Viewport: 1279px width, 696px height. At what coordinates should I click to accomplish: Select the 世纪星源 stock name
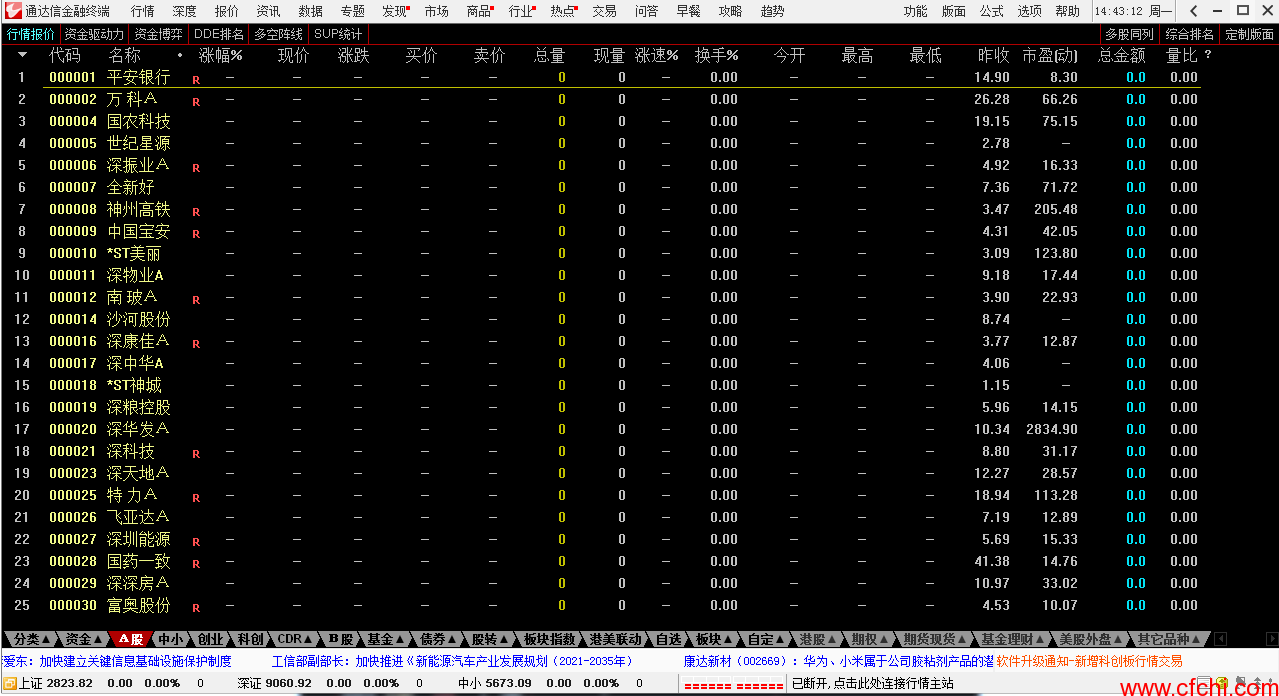[139, 143]
